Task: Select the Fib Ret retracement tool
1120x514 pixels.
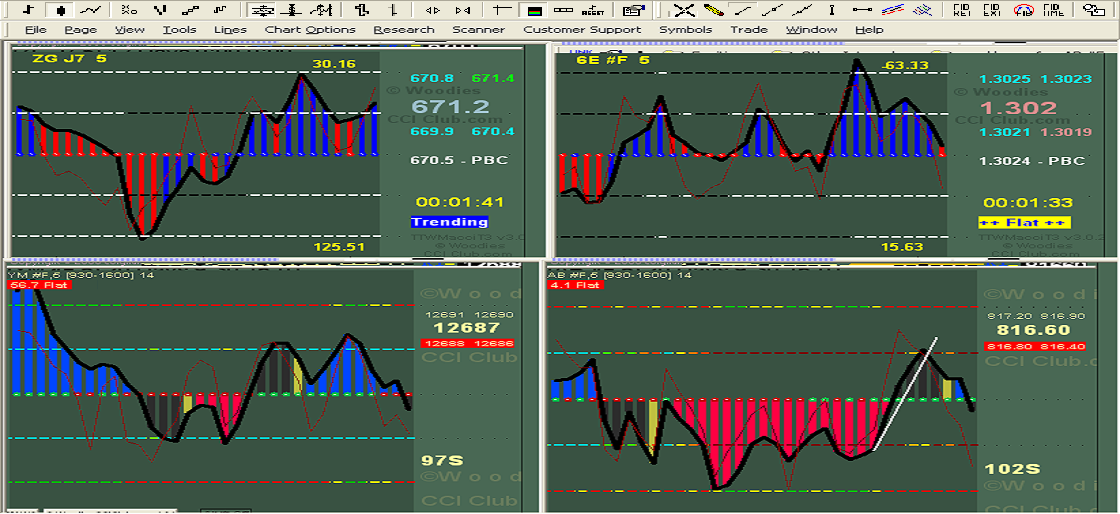Action: click(963, 10)
